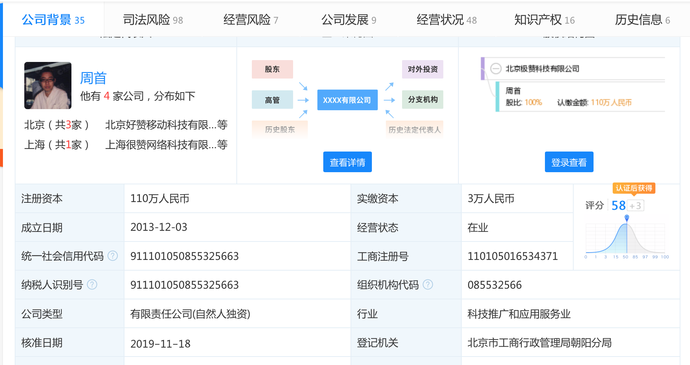The height and width of the screenshot is (365, 690).
Task: Switch to 经营风险 tab
Action: click(250, 20)
